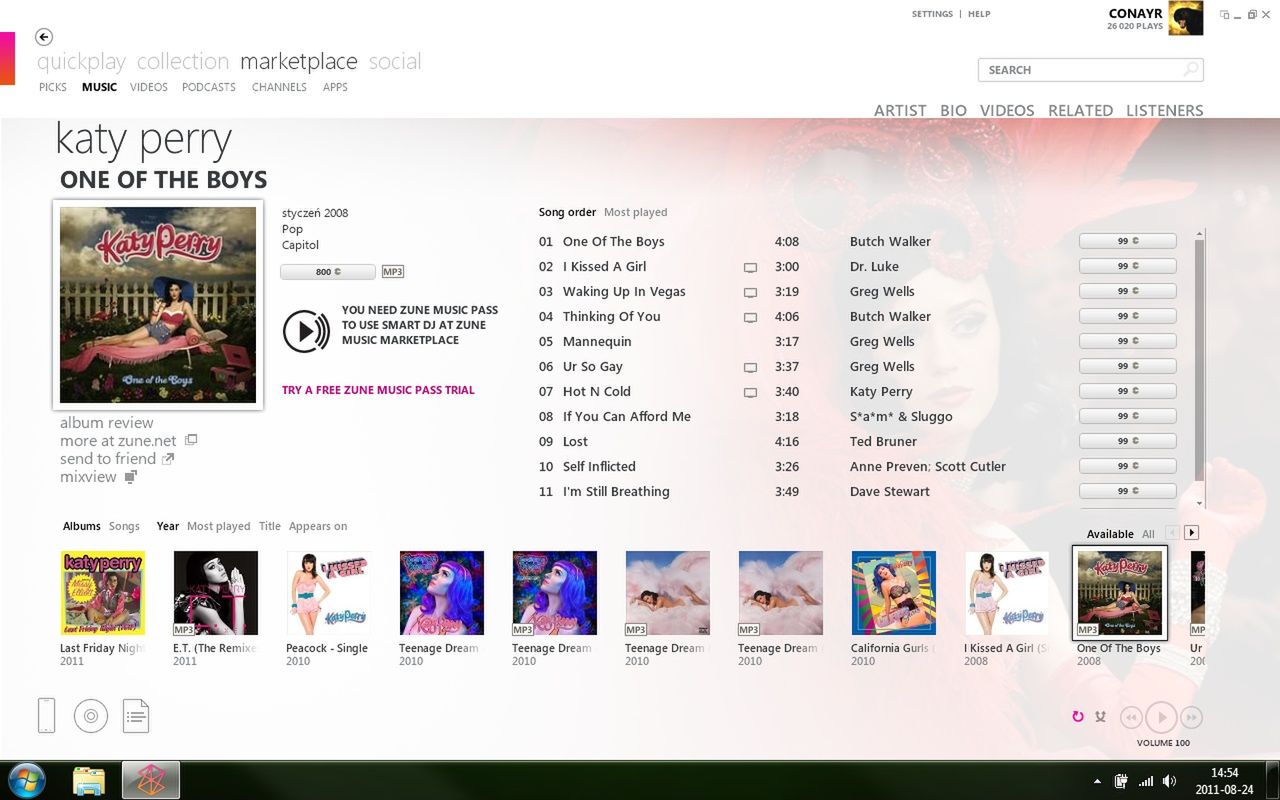
Task: Show hidden tray icons arrow
Action: 1099,781
